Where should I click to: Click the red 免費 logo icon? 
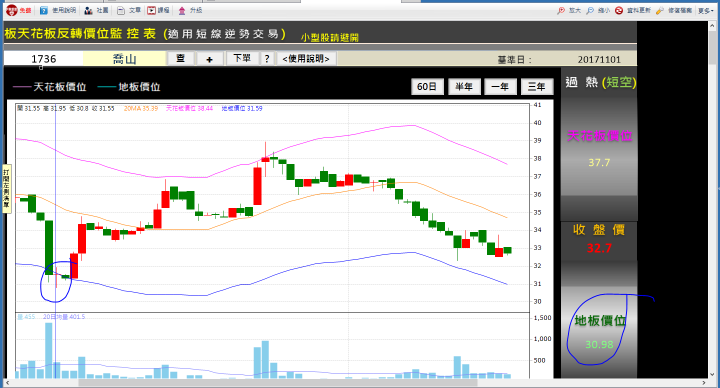click(12, 10)
